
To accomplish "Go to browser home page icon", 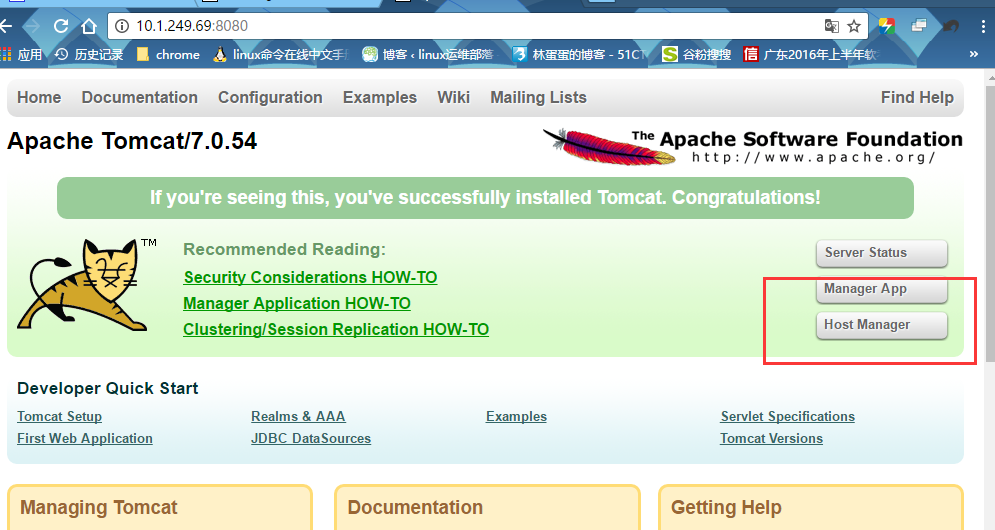I will (x=89, y=26).
